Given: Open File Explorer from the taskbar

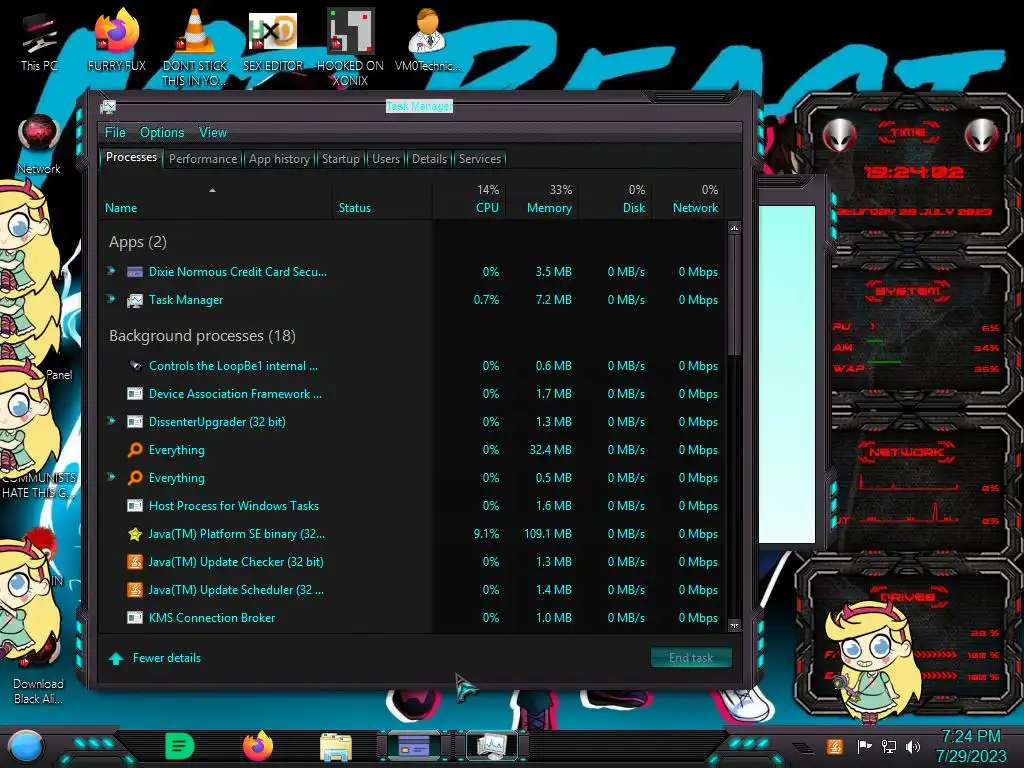Looking at the screenshot, I should (336, 746).
